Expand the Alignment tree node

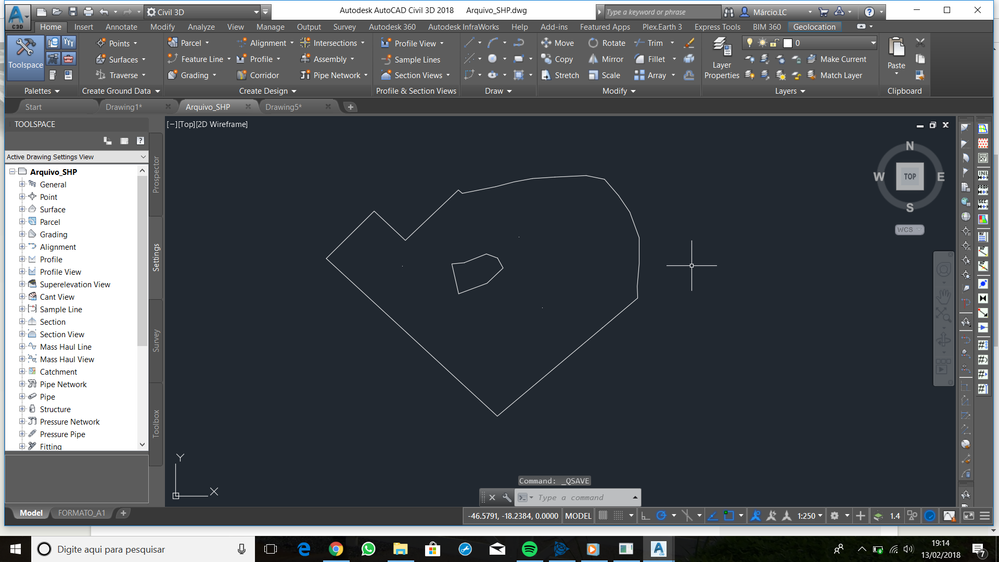(x=22, y=247)
